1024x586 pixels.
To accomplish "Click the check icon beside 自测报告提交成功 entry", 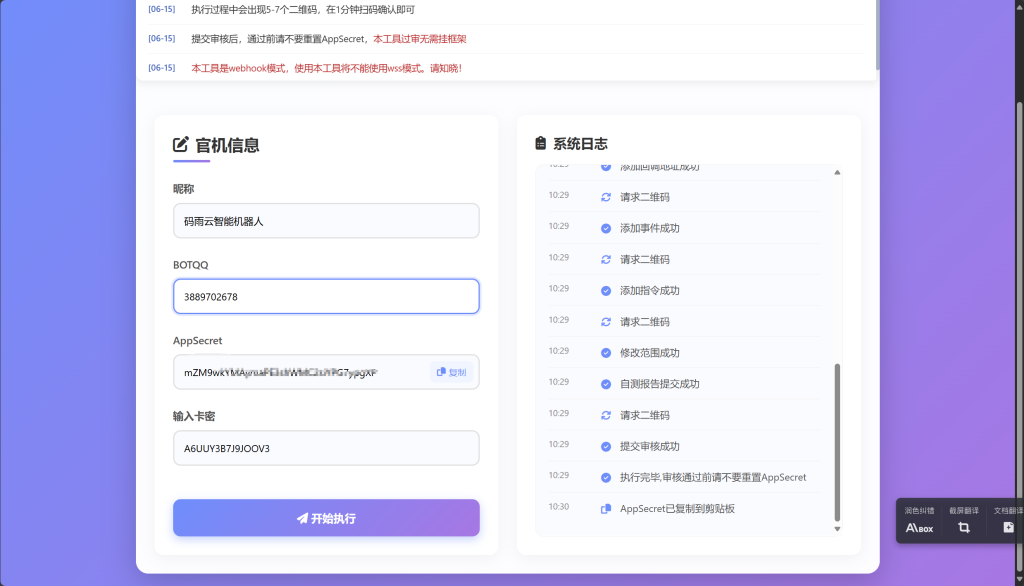I will (x=605, y=382).
